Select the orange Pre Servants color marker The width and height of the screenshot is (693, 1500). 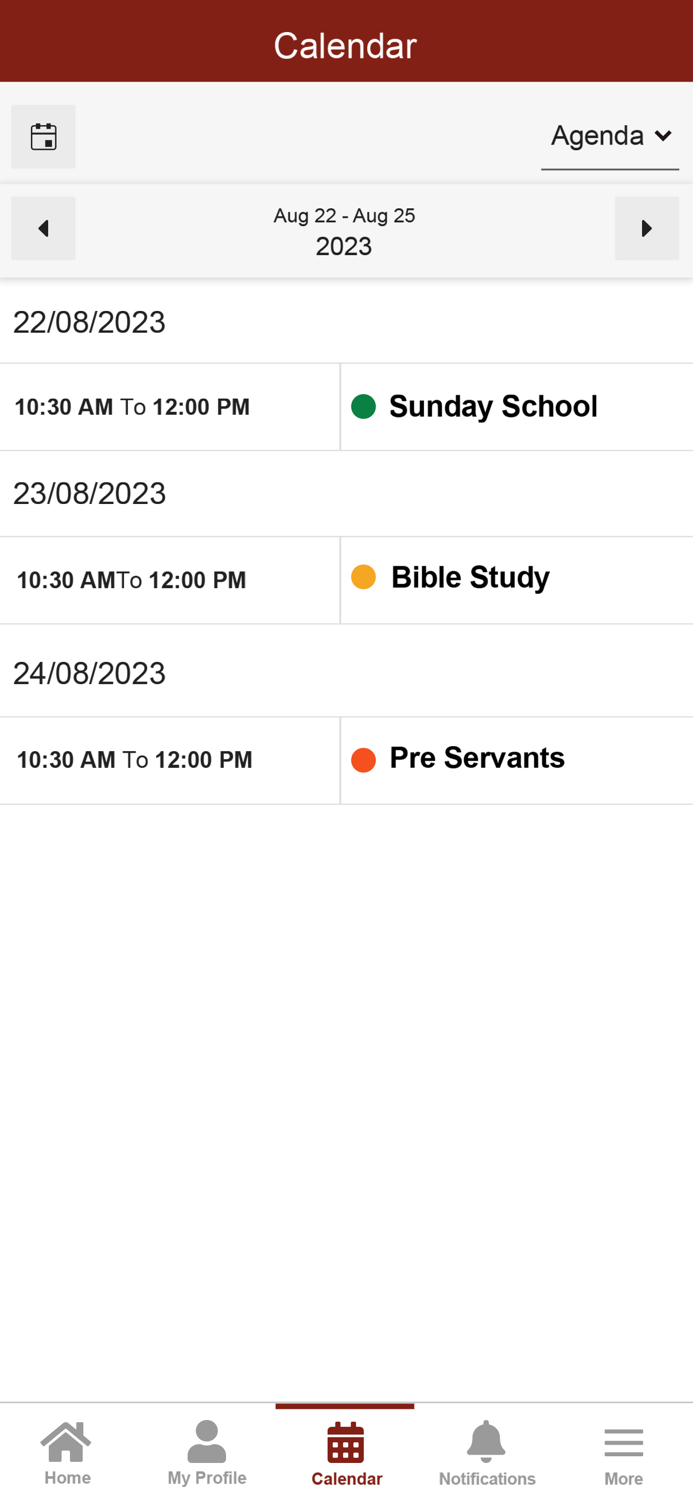pos(363,760)
